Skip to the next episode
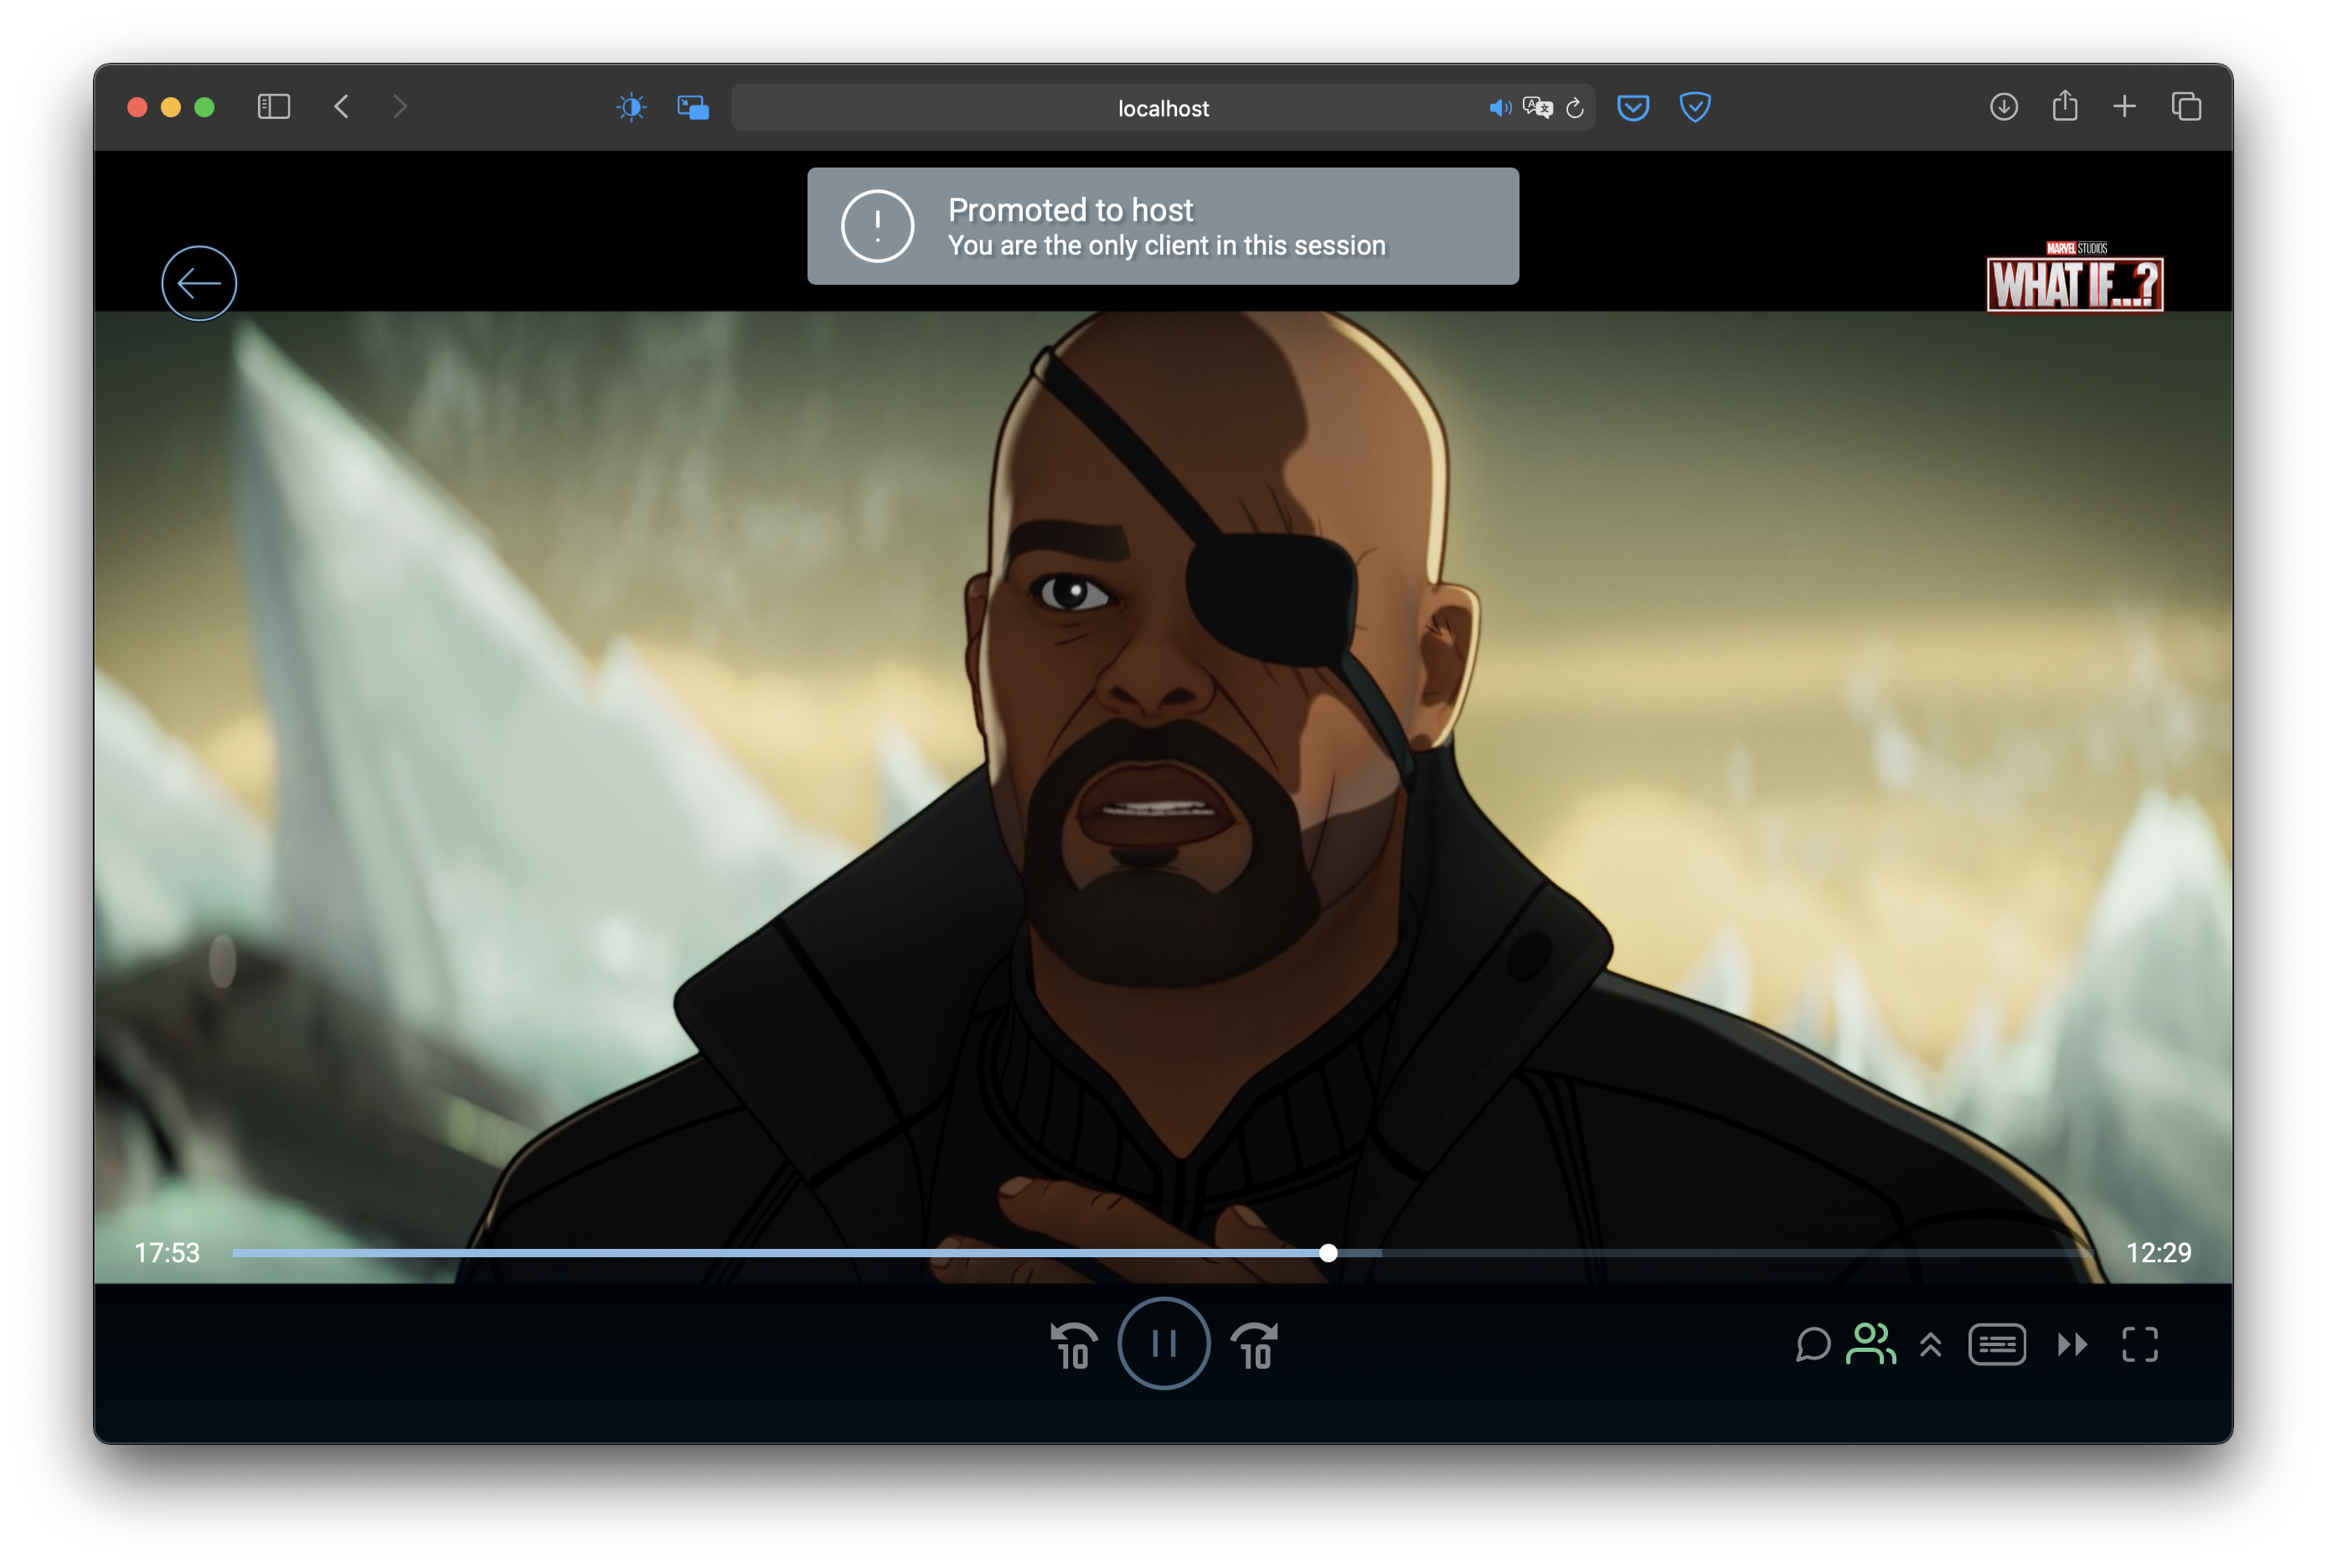This screenshot has width=2327, height=1568. click(2072, 1345)
